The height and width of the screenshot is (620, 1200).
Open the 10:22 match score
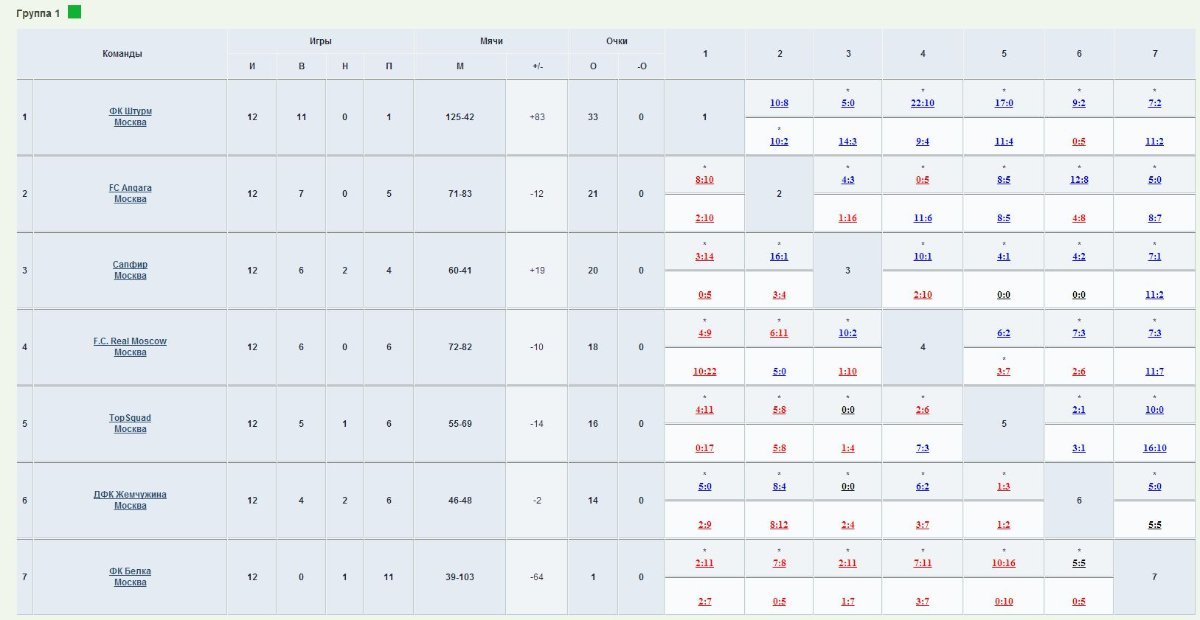704,372
